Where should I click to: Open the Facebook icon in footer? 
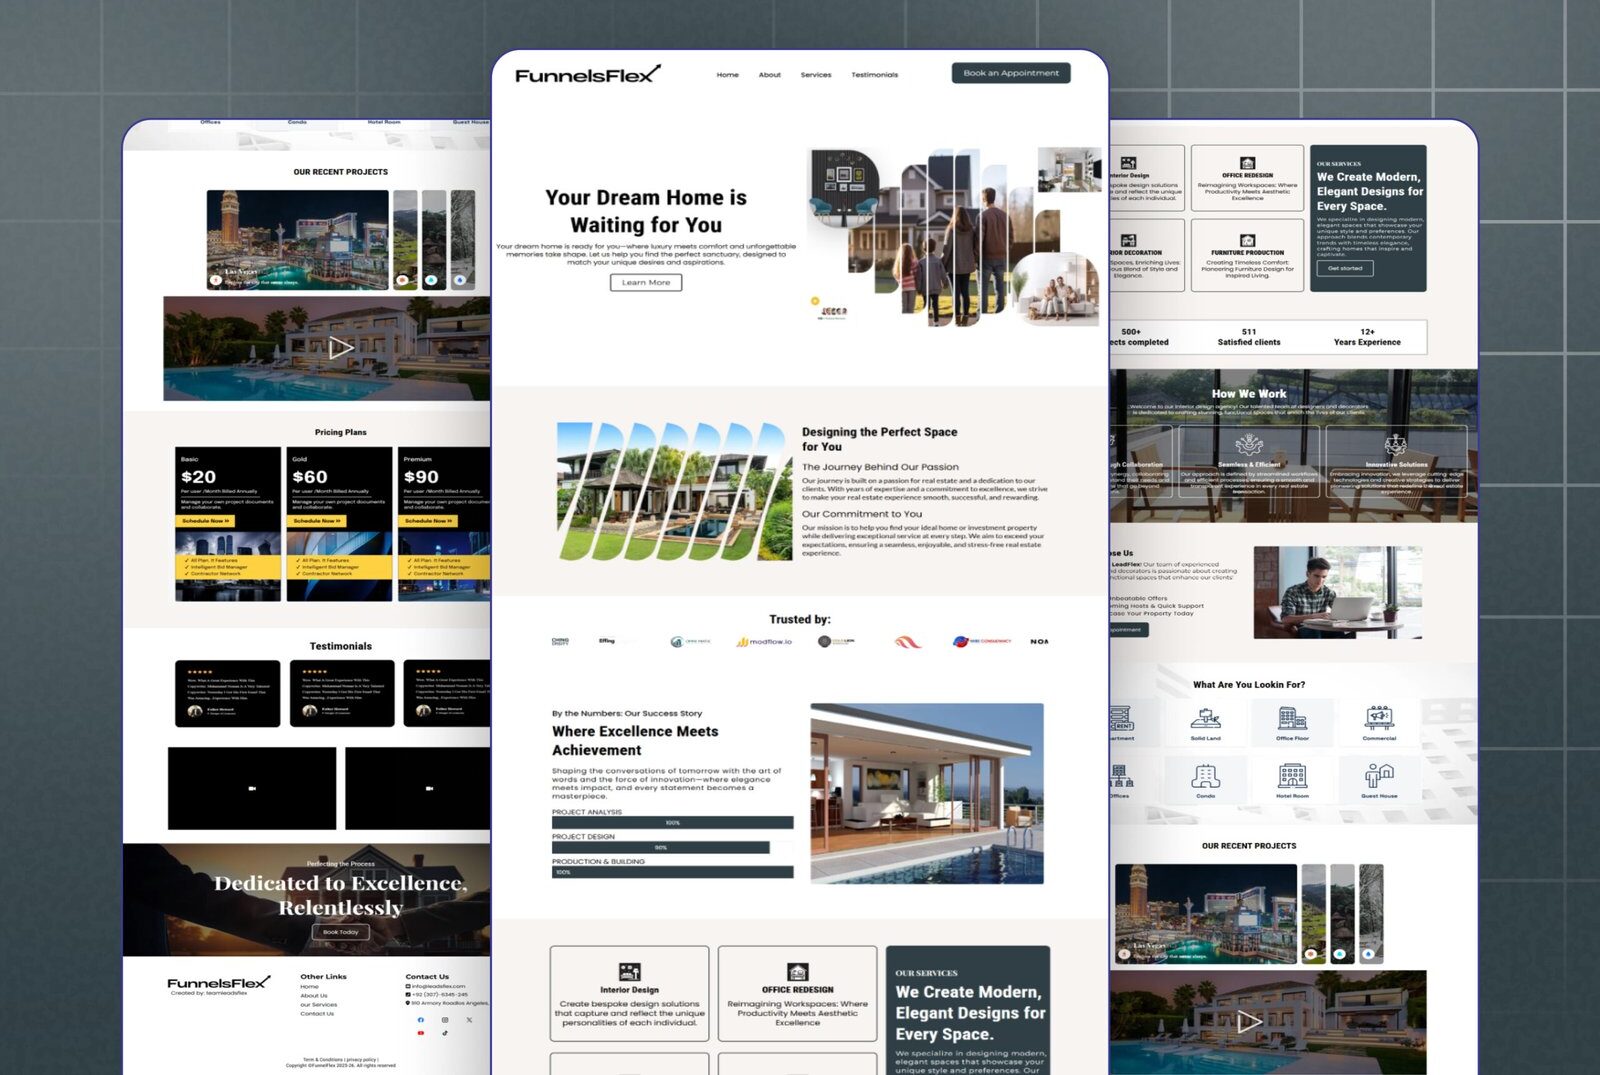(x=420, y=1020)
